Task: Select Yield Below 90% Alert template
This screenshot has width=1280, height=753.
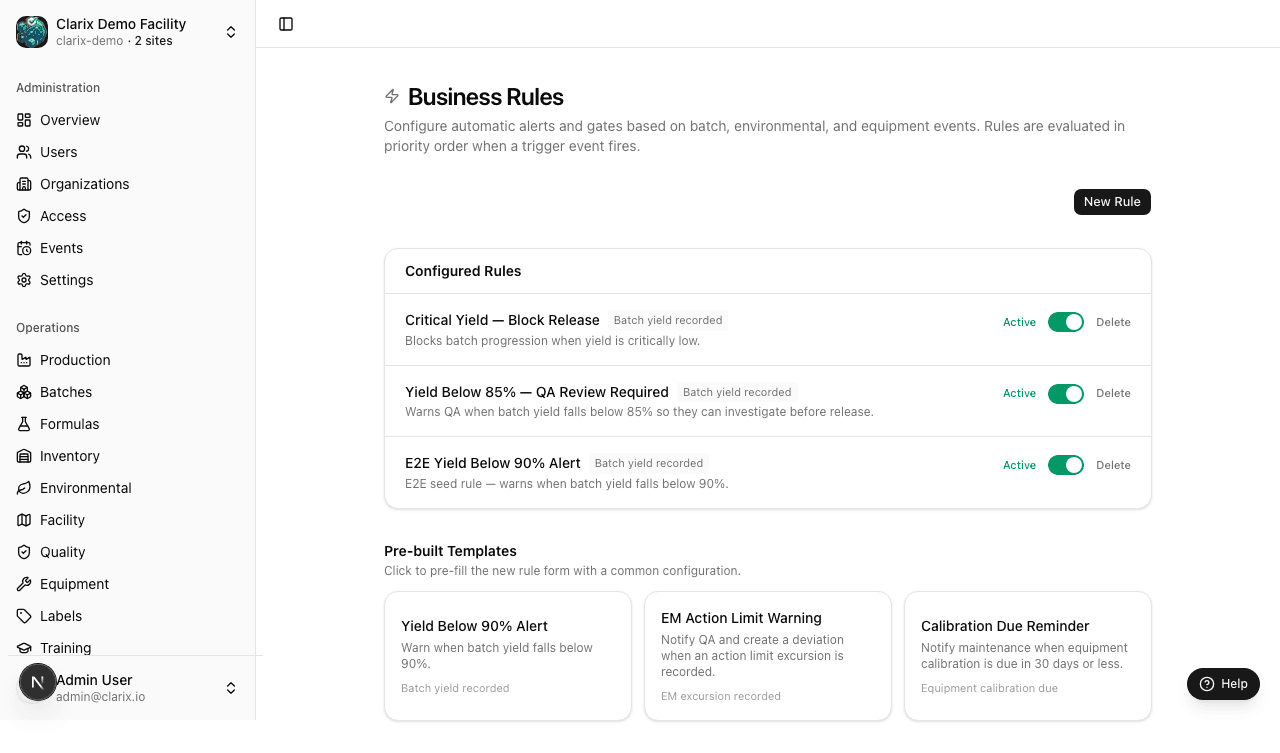Action: [x=508, y=656]
